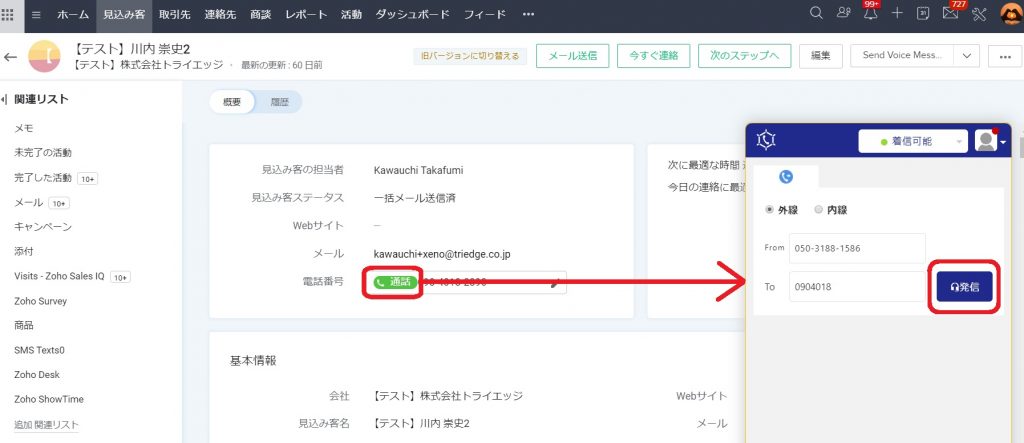Open the calendar icon in top bar
1024x443 pixels.
923,14
